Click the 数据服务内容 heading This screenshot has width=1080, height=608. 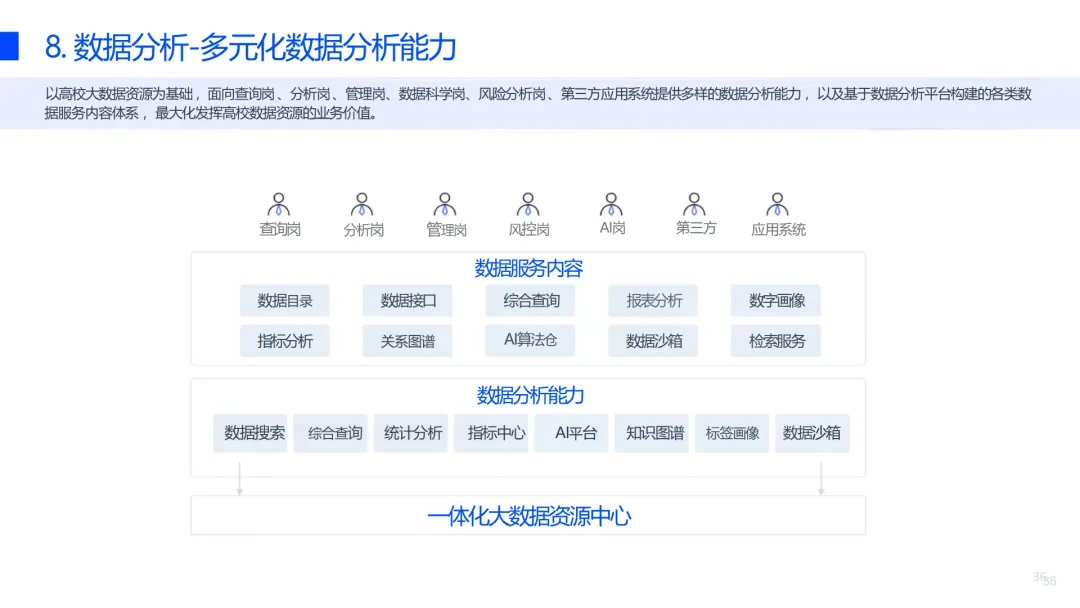529,269
